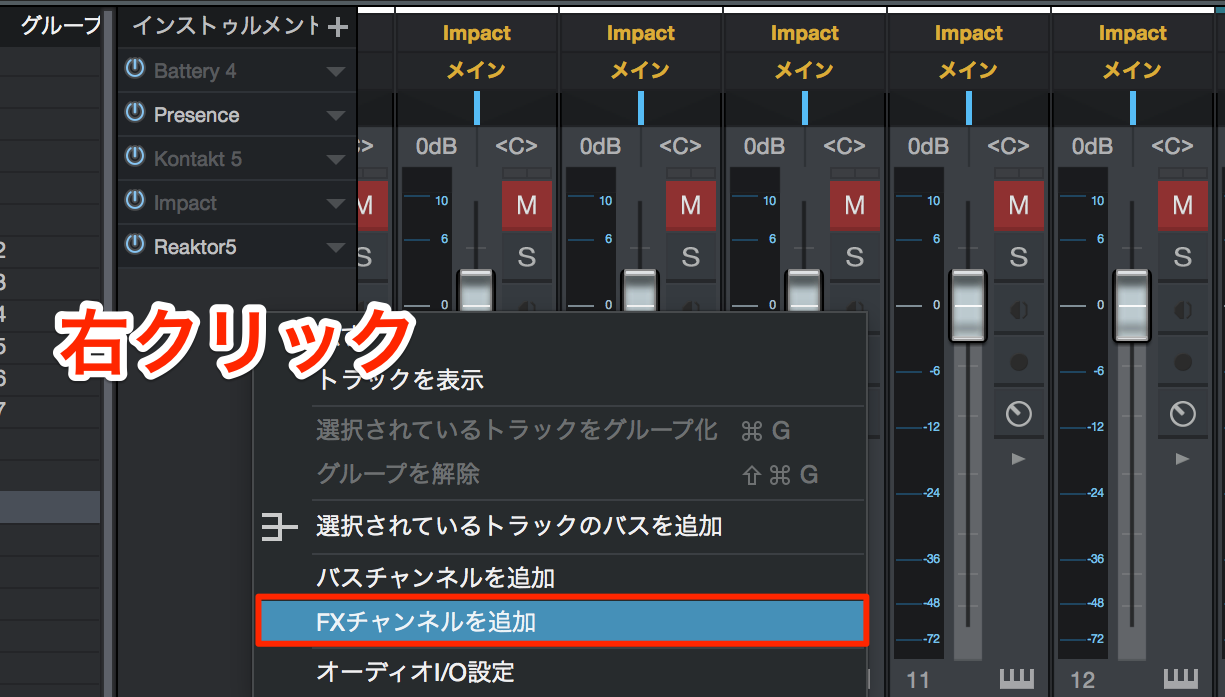This screenshot has width=1225, height=697.
Task: Click the knob icon on channel 12
Action: 1182,413
